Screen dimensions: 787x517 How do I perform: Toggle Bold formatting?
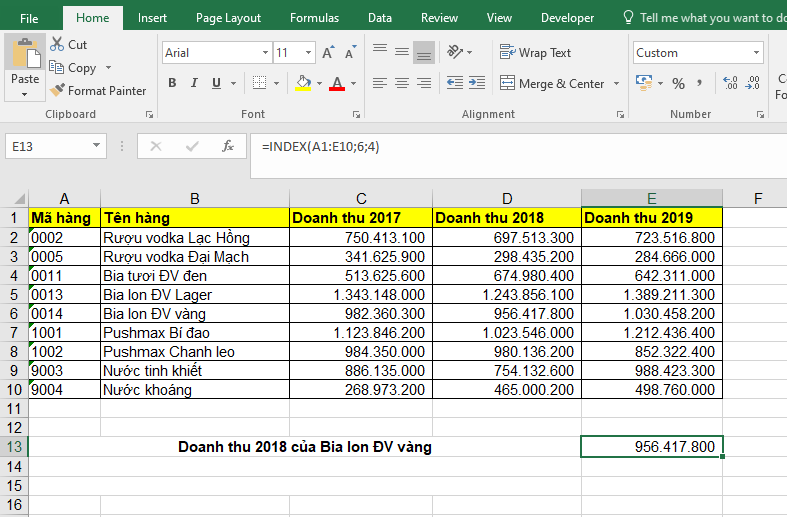coord(172,84)
